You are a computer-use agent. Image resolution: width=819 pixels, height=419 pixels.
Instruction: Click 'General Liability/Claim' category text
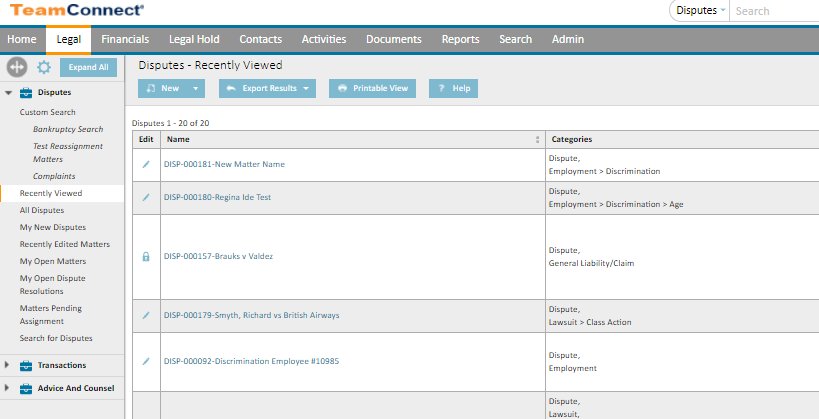591,263
